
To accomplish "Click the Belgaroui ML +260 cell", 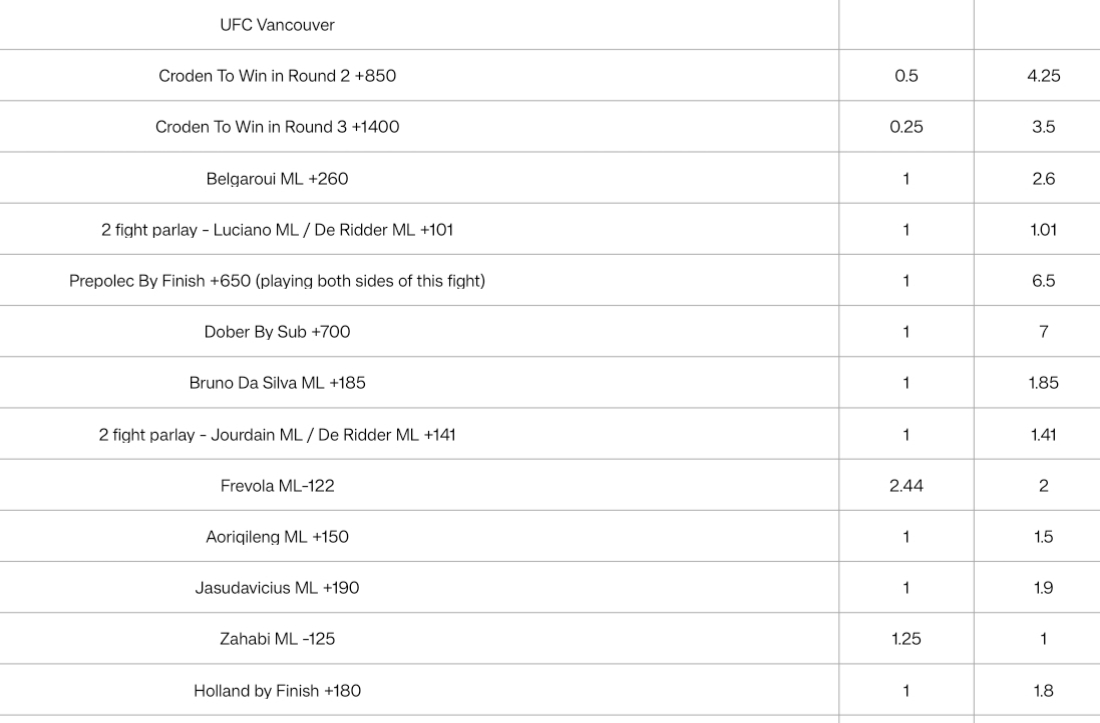I will pos(277,179).
